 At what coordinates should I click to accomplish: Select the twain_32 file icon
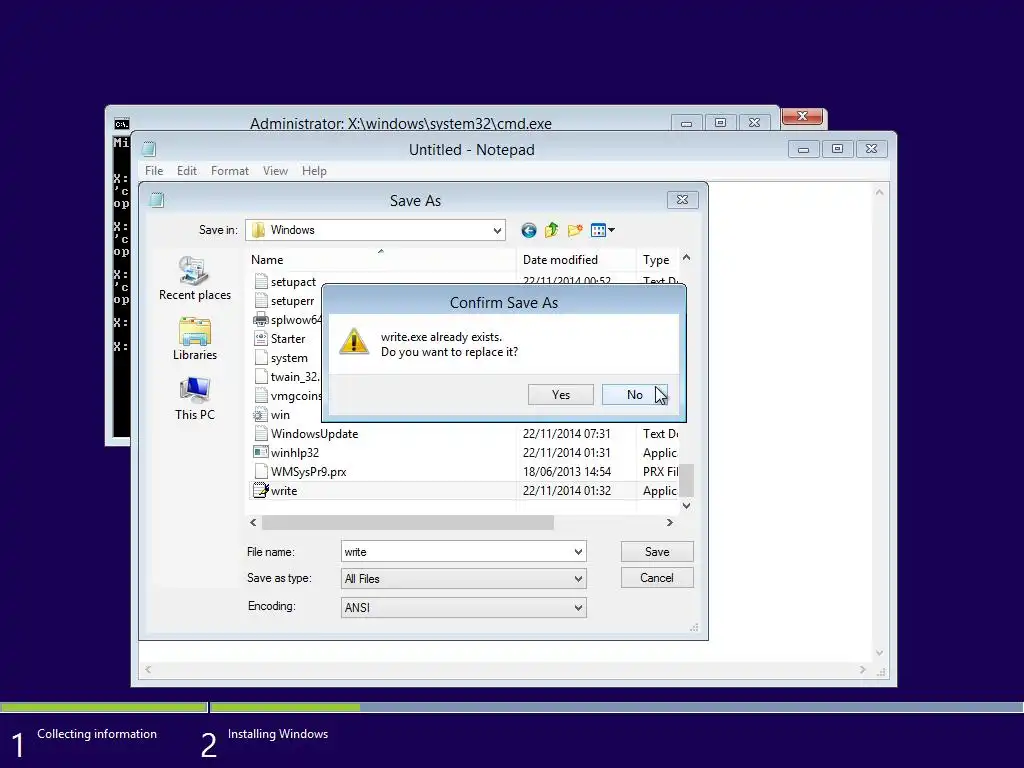(x=261, y=377)
